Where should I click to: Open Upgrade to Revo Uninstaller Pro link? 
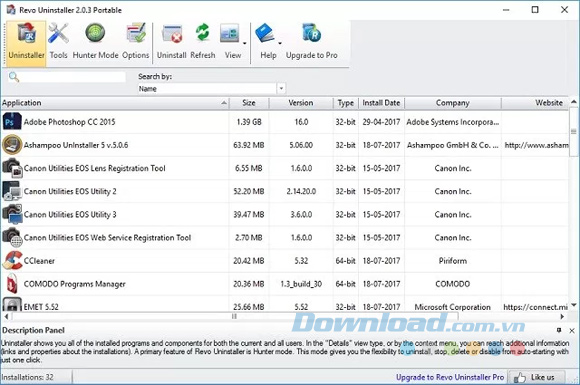(450, 377)
